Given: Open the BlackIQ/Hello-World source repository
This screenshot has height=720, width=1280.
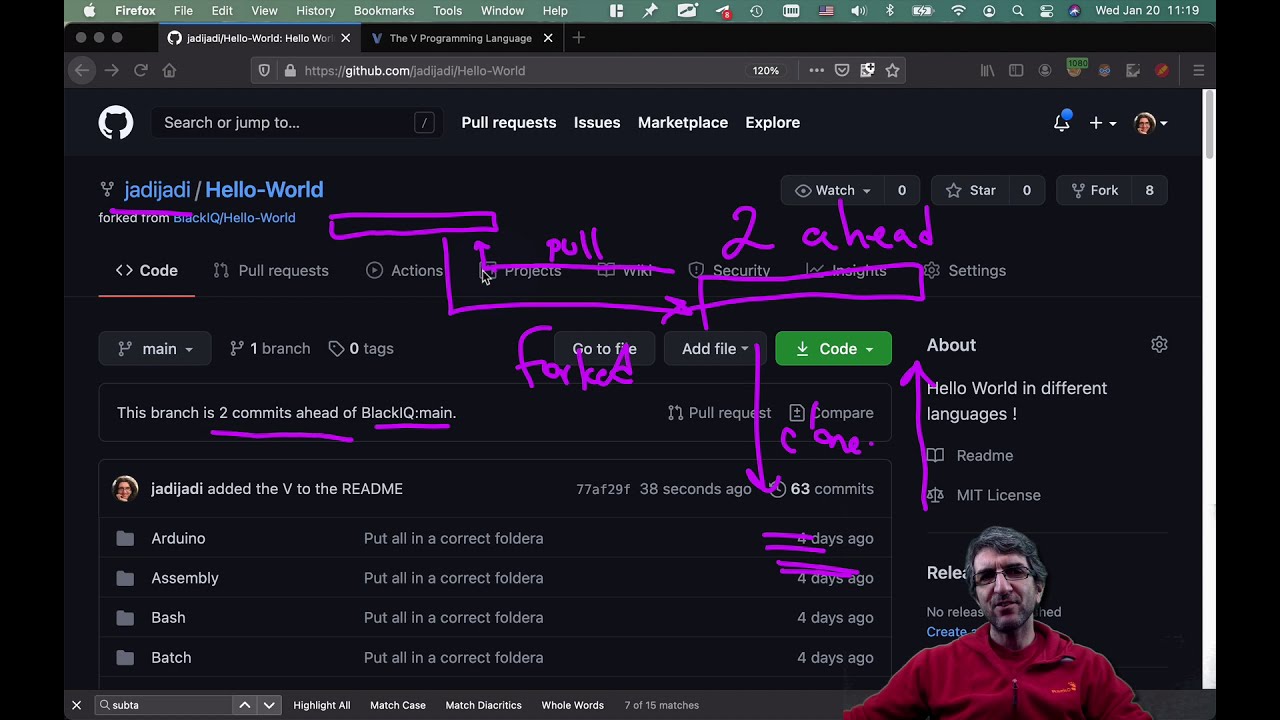Looking at the screenshot, I should click(234, 217).
